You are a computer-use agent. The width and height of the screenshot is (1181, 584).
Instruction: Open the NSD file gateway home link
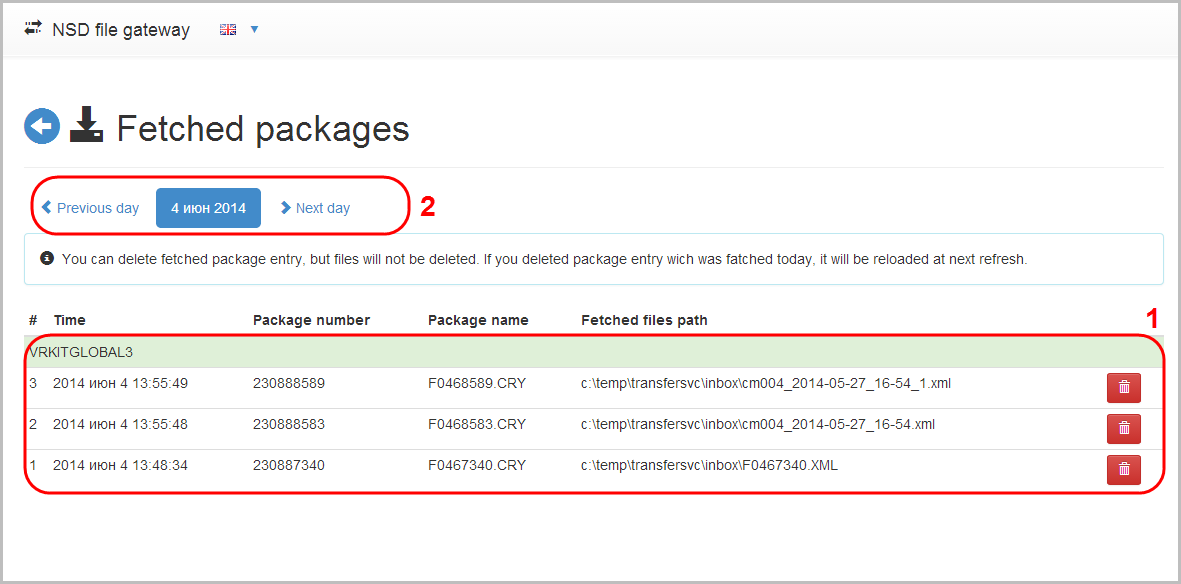point(121,30)
